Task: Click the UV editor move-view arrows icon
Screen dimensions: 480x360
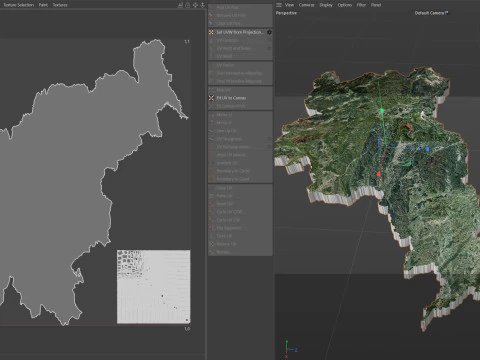Action: pyautogui.click(x=195, y=5)
